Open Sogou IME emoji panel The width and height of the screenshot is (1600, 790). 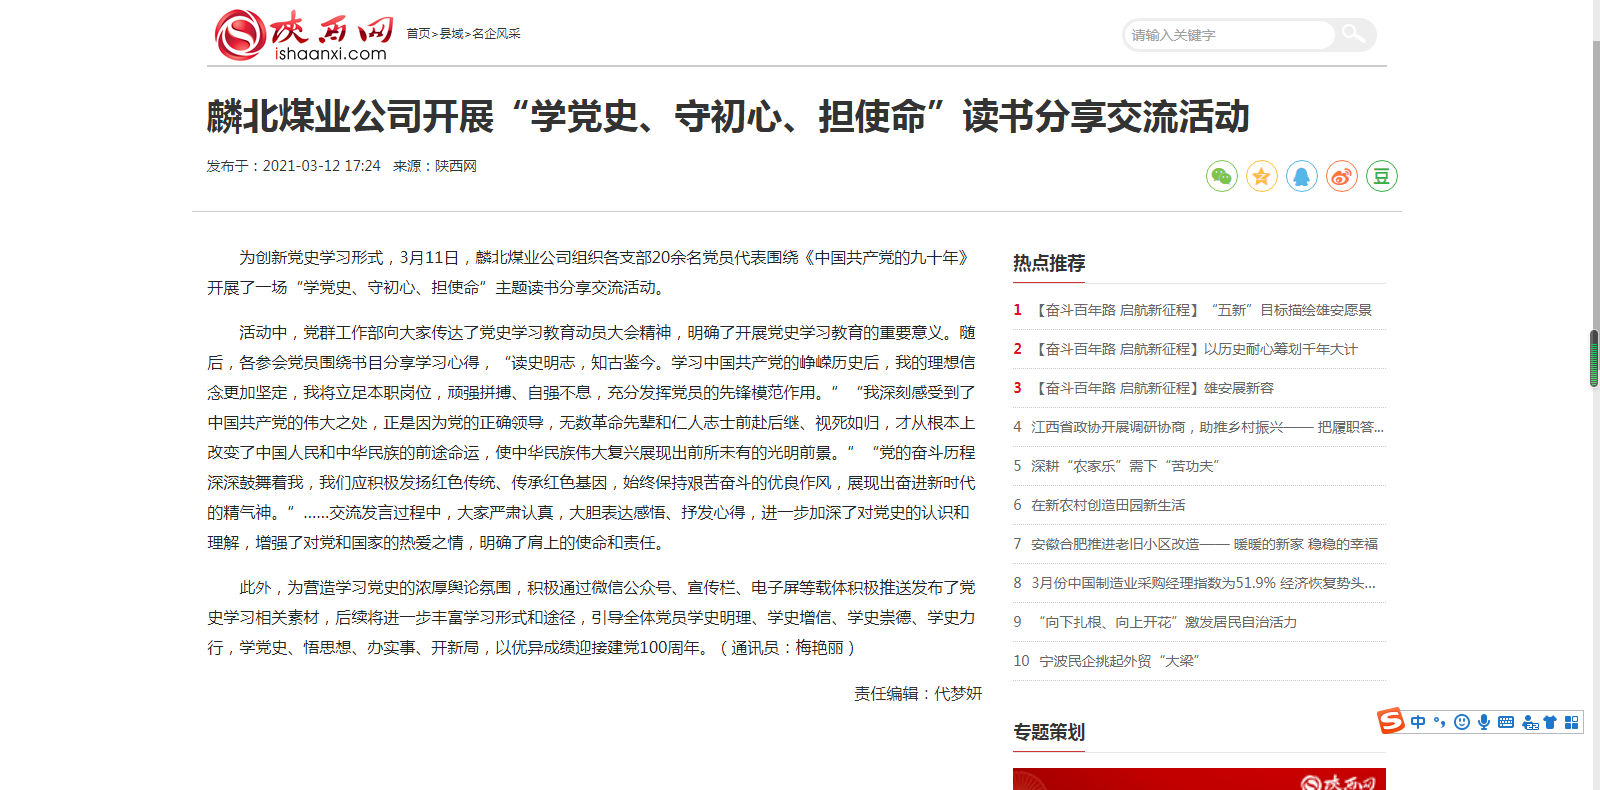(1462, 722)
